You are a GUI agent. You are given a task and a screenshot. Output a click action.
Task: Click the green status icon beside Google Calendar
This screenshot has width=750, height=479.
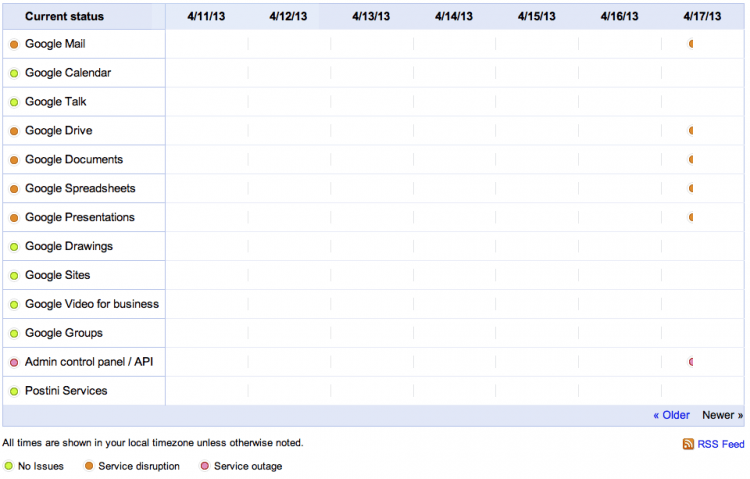(14, 73)
